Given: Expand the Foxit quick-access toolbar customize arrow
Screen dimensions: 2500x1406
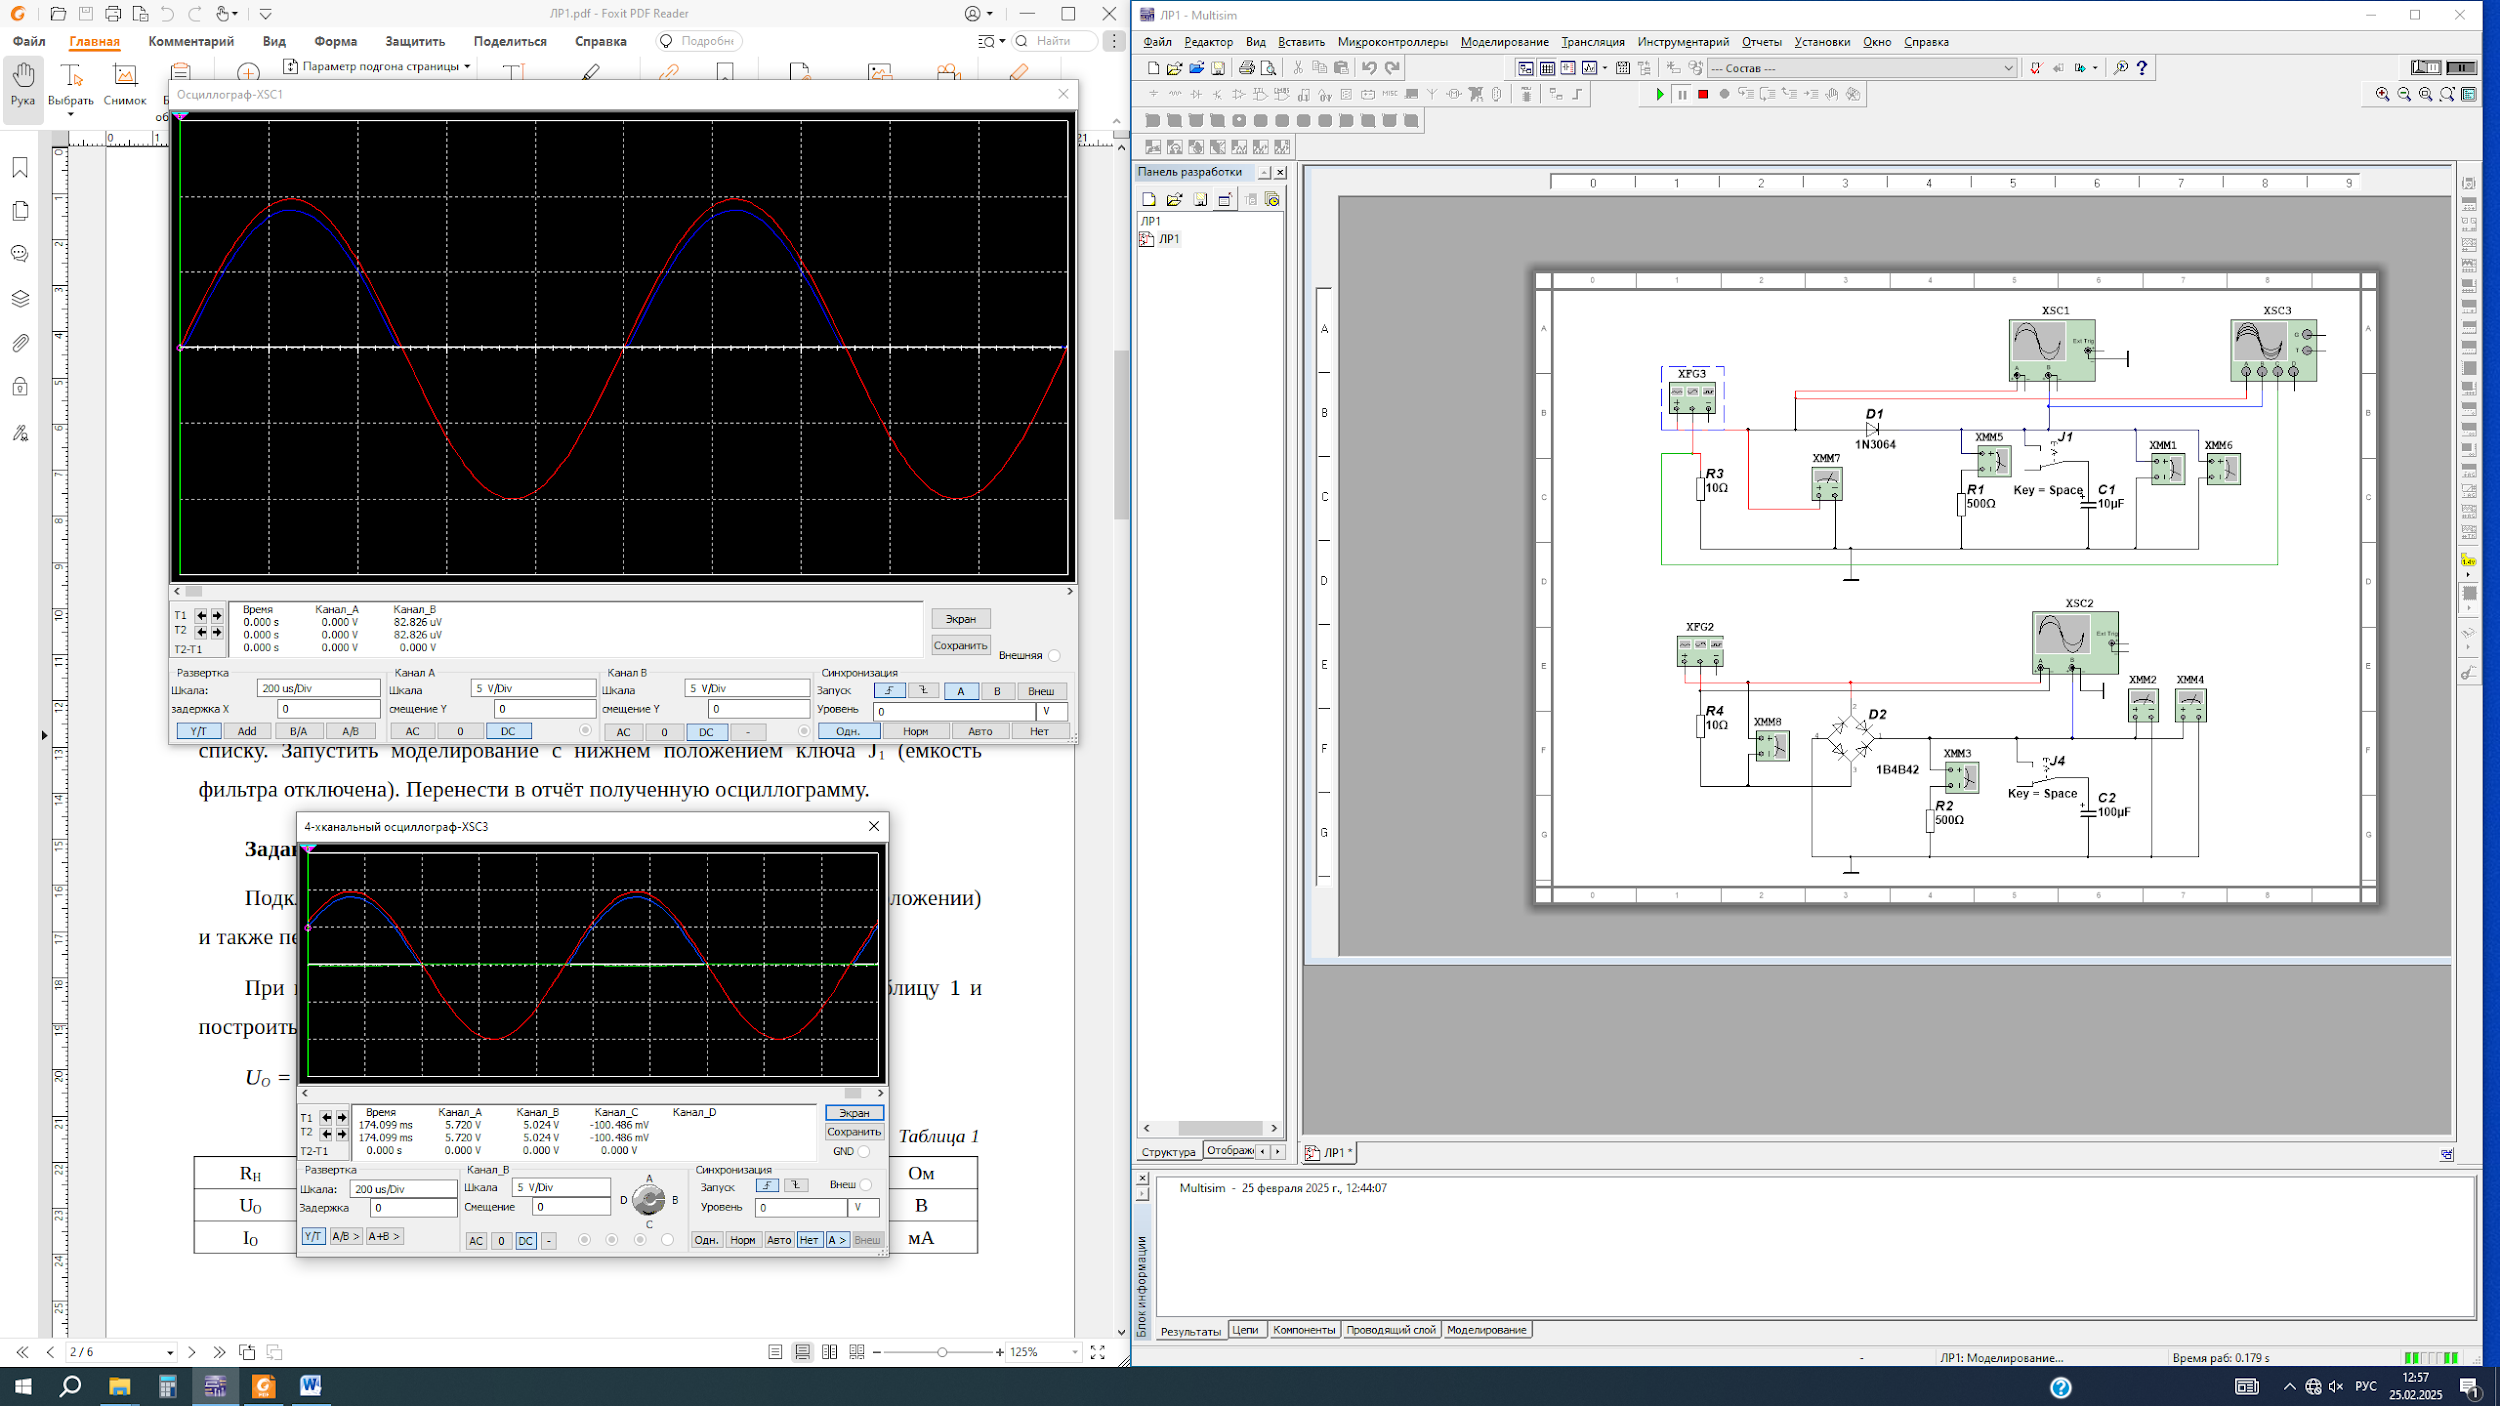Looking at the screenshot, I should tap(265, 14).
